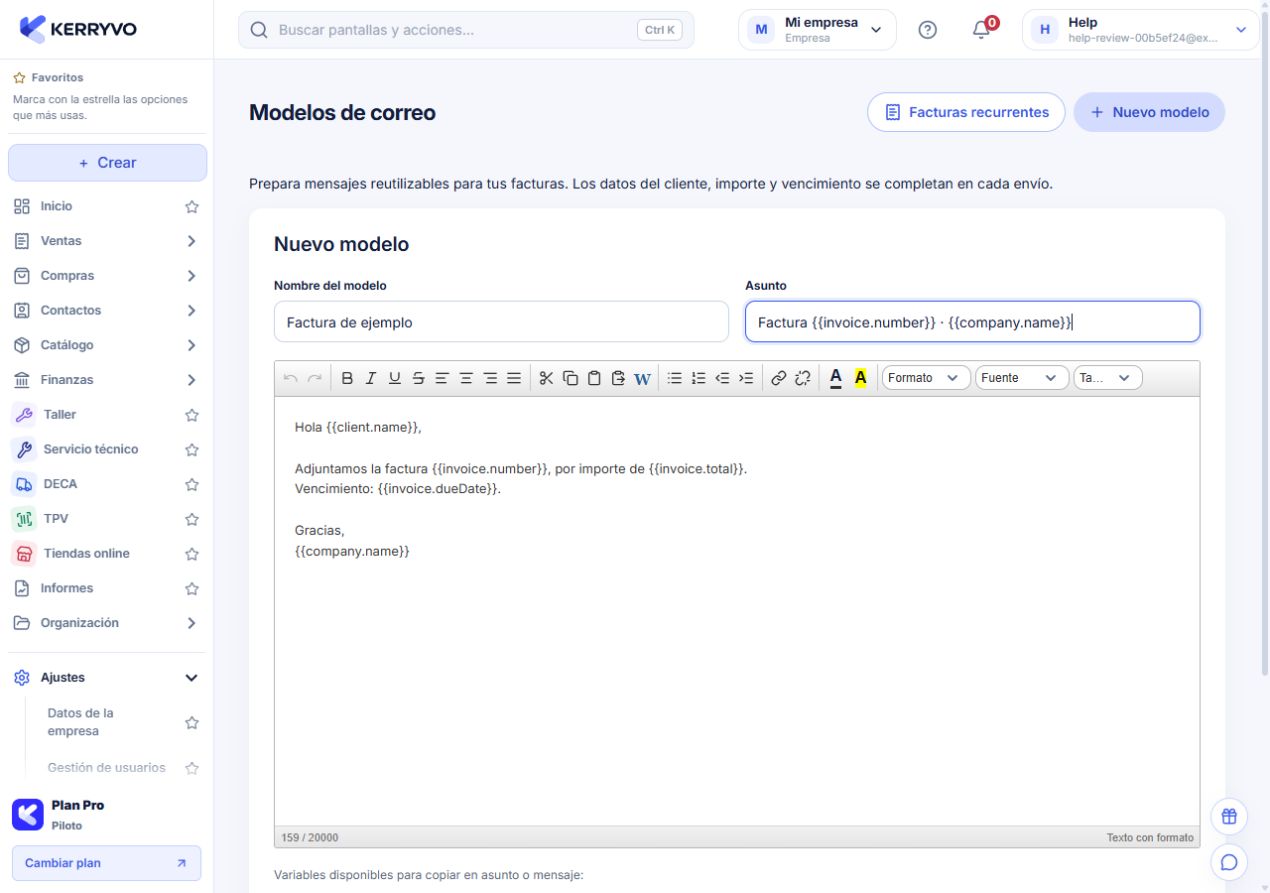1270x893 pixels.
Task: Increase the text indent
Action: coord(746,378)
